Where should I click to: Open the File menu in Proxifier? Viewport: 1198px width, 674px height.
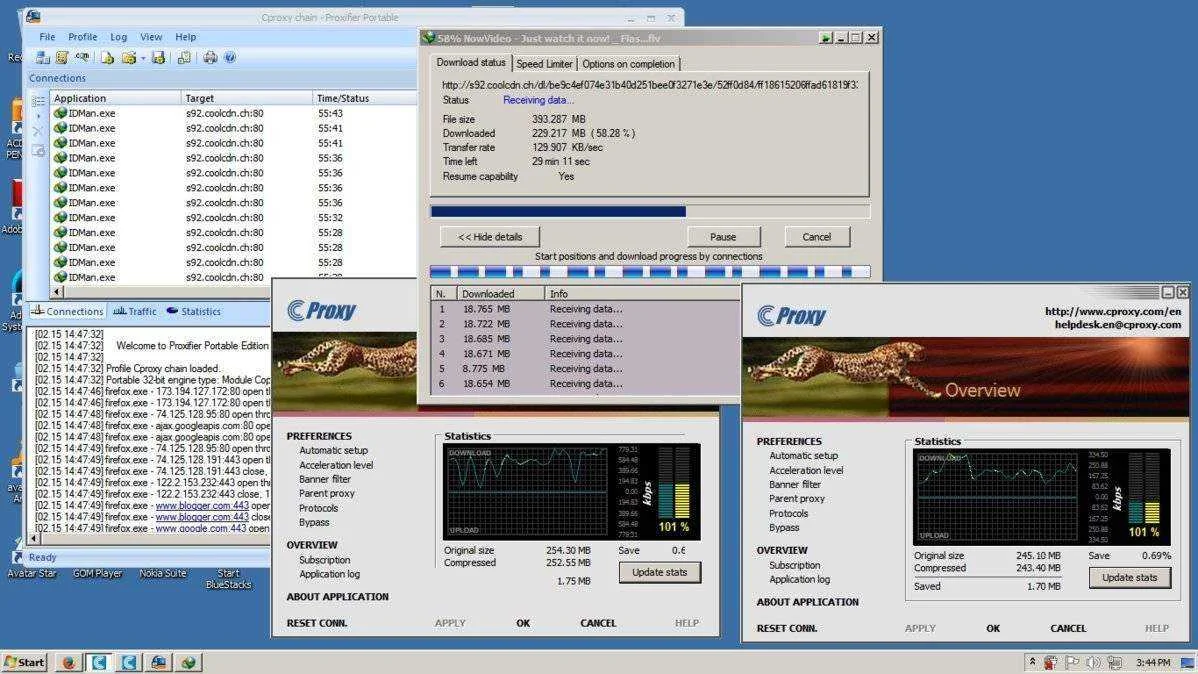[x=47, y=37]
